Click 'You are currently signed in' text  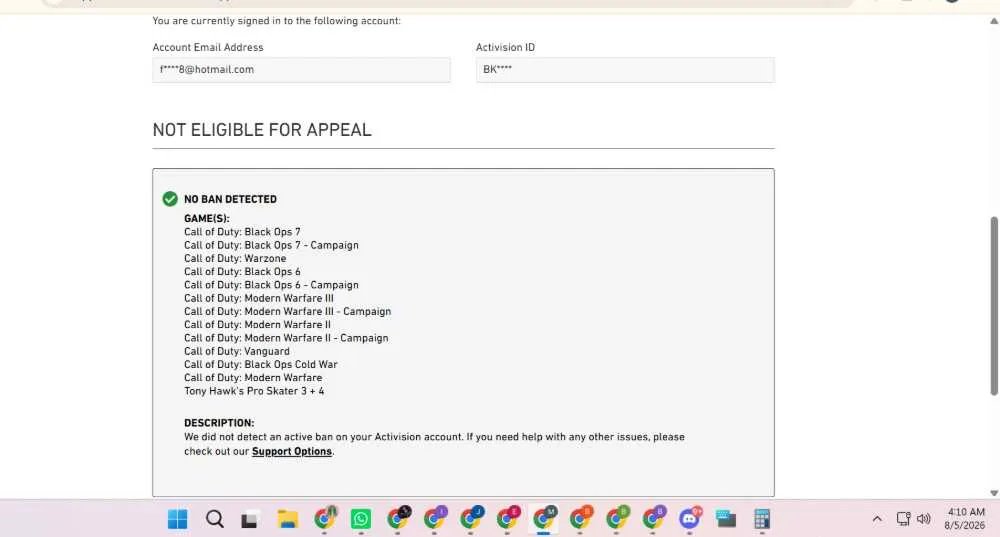[x=277, y=21]
